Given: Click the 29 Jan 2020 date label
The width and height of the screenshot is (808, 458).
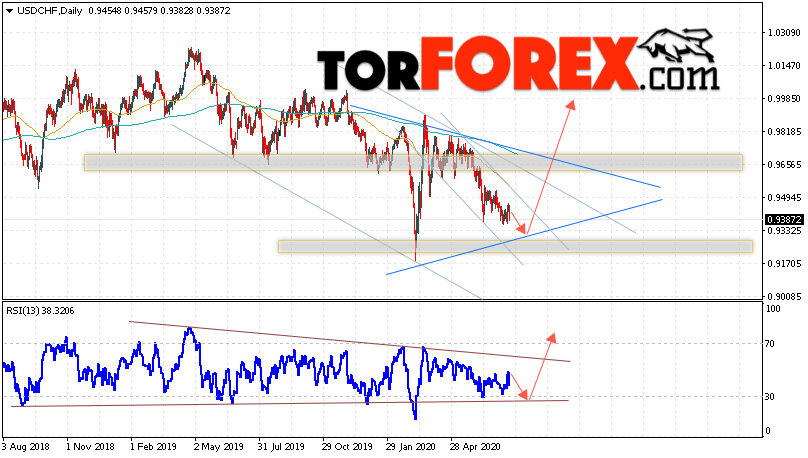Looking at the screenshot, I should (x=411, y=447).
